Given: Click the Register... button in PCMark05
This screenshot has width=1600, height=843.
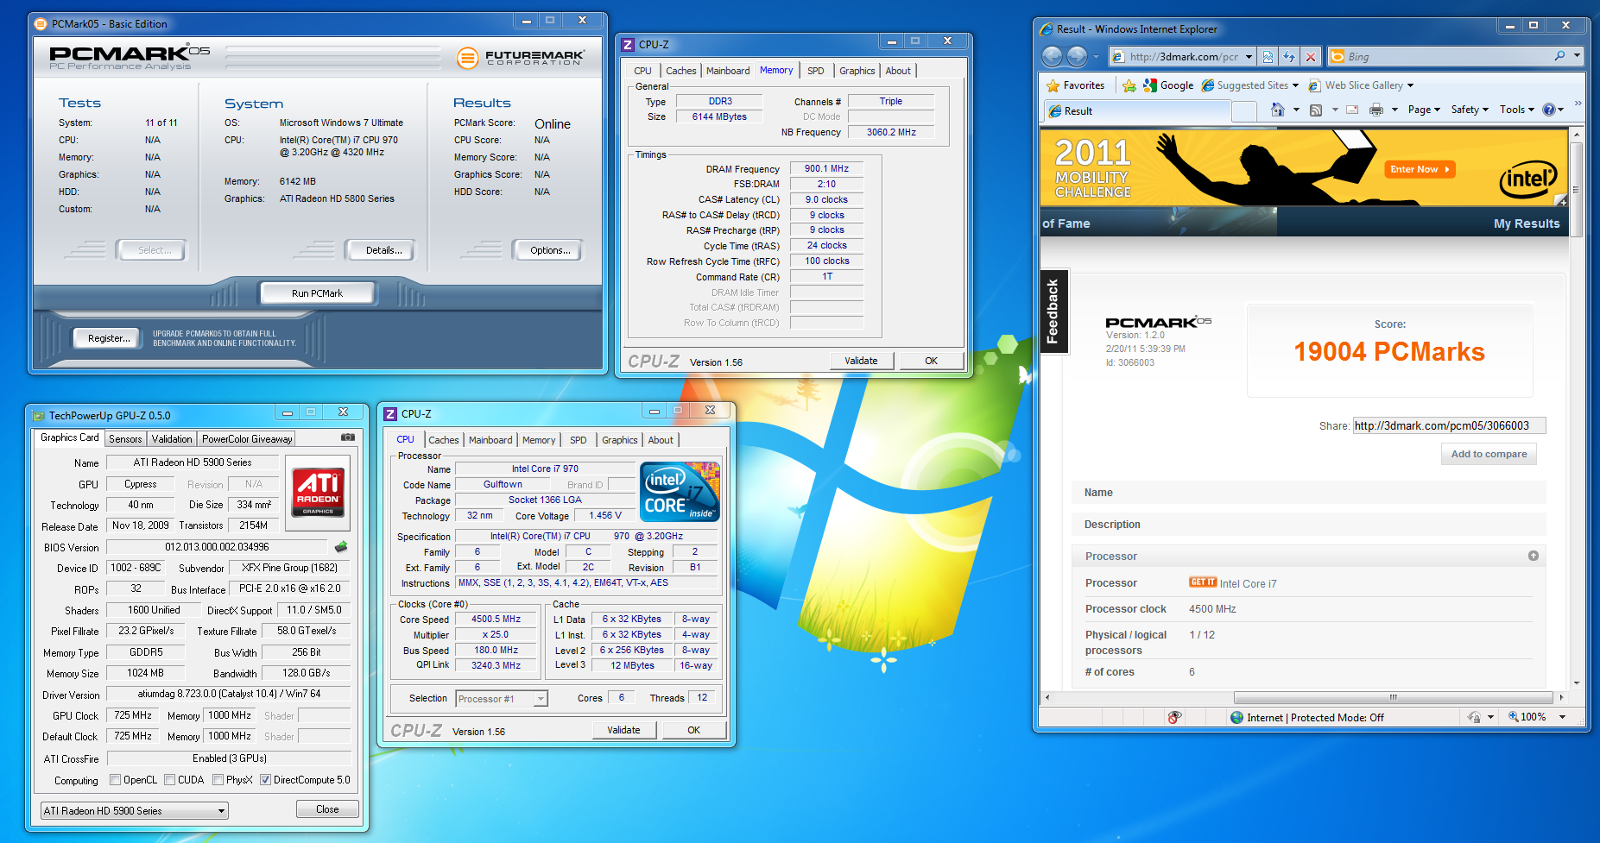Looking at the screenshot, I should pyautogui.click(x=109, y=338).
